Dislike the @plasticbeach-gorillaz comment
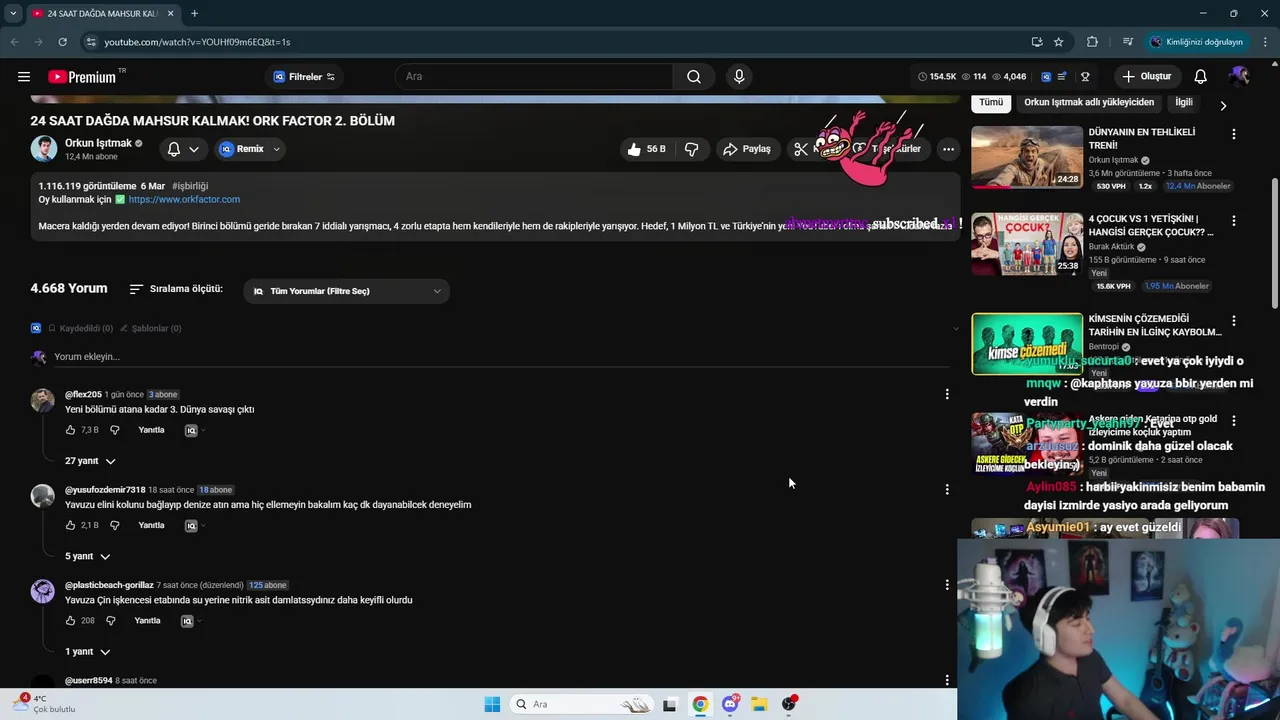The width and height of the screenshot is (1280, 720). point(111,621)
